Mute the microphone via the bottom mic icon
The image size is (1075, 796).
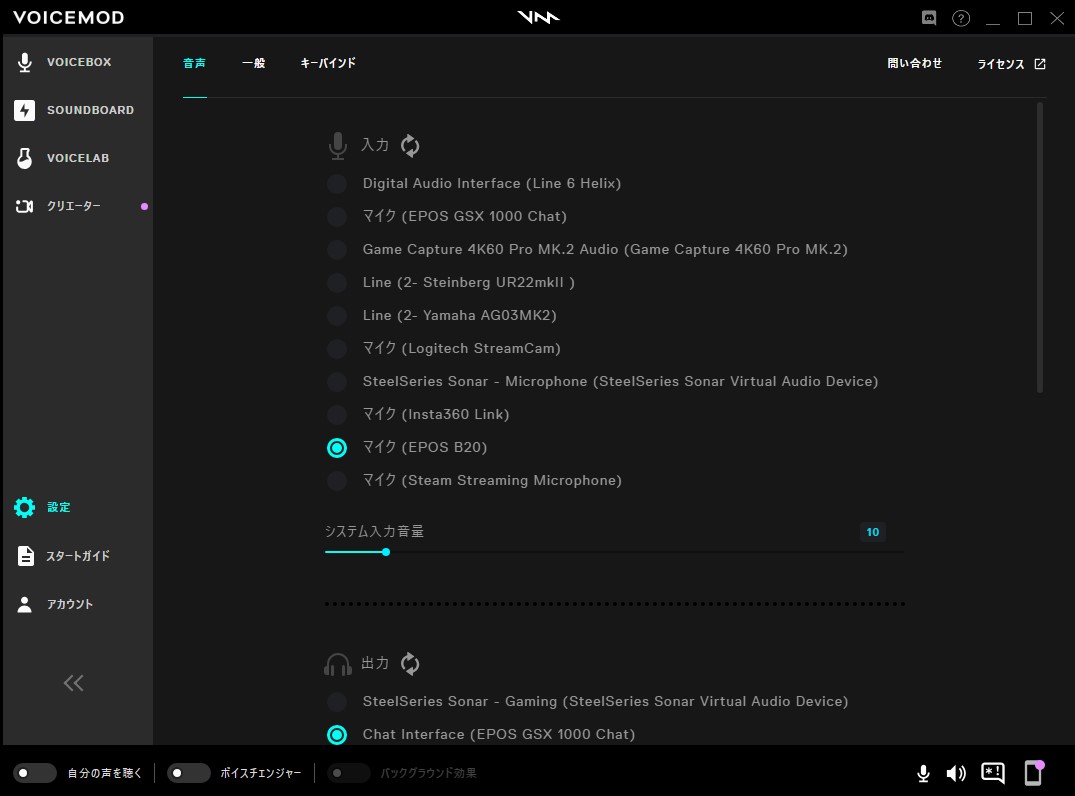coord(923,773)
